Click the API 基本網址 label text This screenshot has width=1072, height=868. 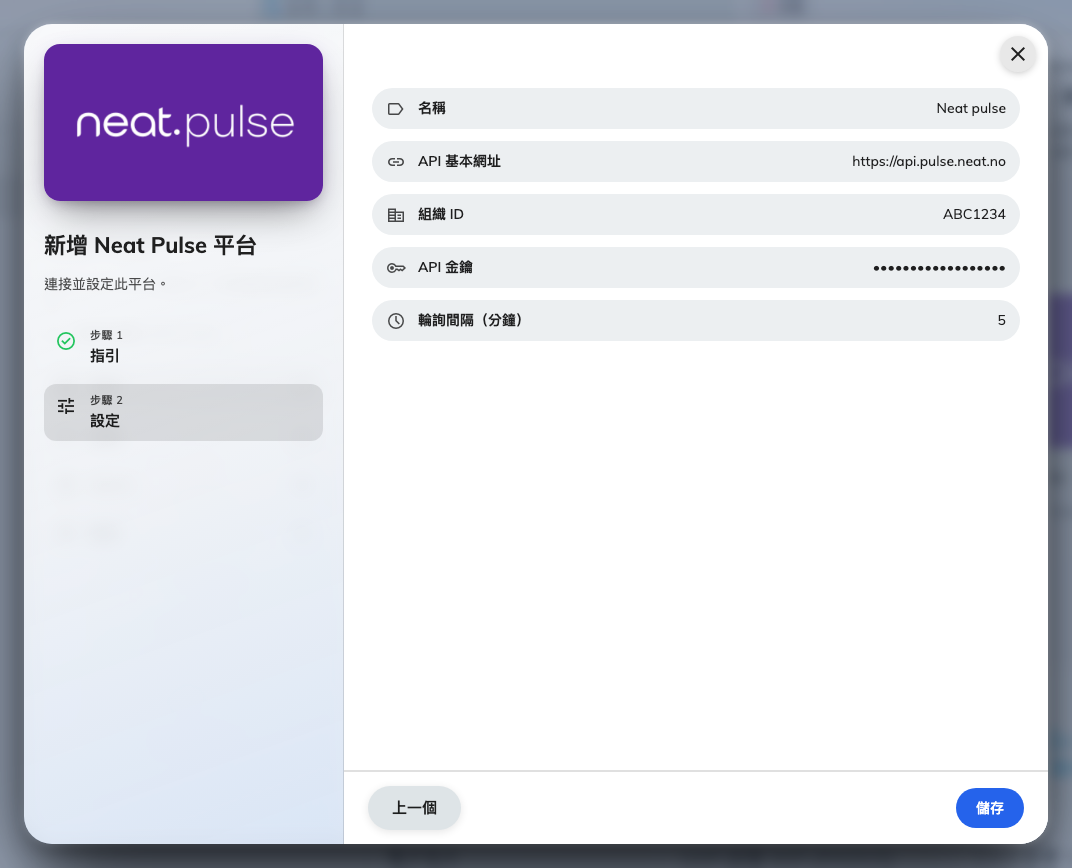459,161
